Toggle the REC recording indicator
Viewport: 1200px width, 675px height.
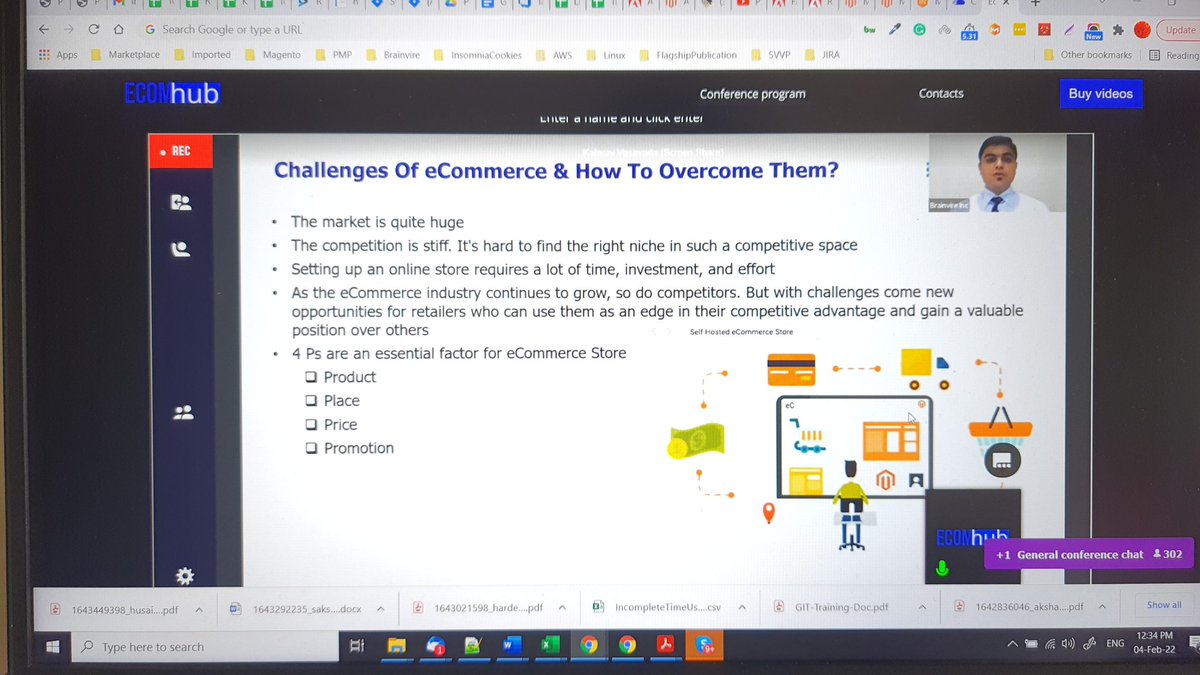(180, 152)
